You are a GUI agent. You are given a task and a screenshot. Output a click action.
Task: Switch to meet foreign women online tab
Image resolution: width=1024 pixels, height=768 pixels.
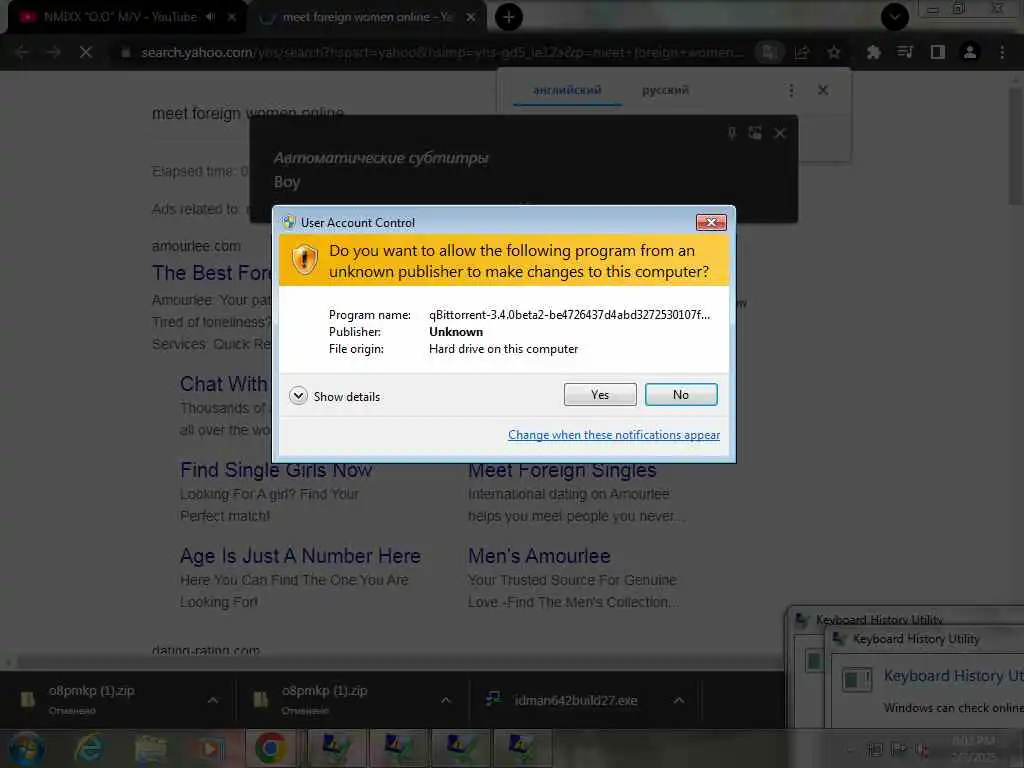point(367,17)
